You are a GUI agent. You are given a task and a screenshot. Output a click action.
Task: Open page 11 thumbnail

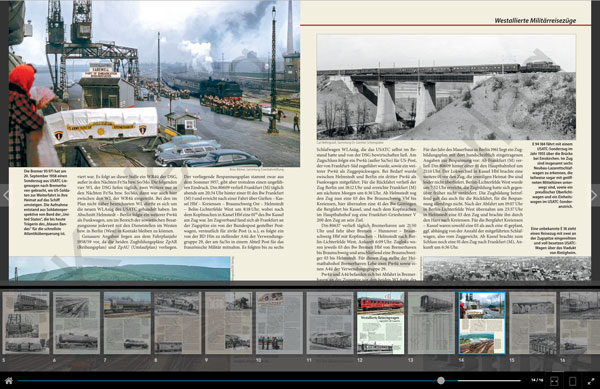(x=330, y=323)
